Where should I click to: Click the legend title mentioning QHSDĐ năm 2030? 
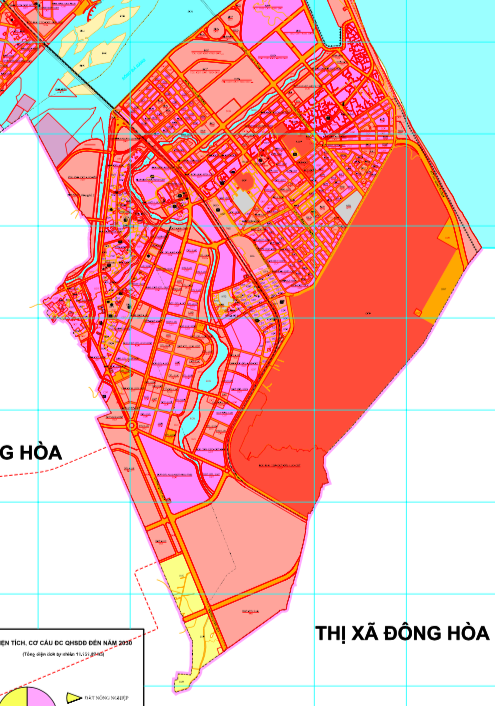coord(66,643)
